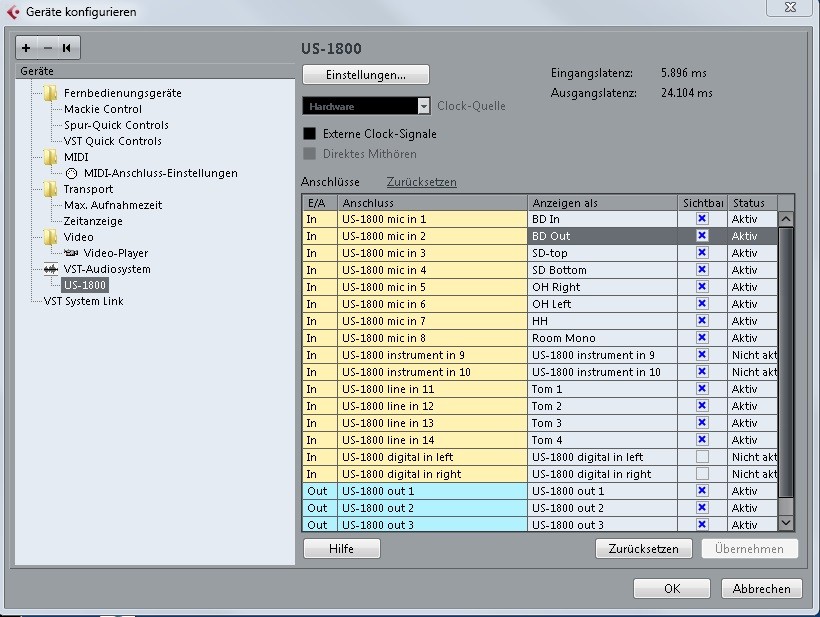Click the Anschluss column header

click(x=432, y=203)
